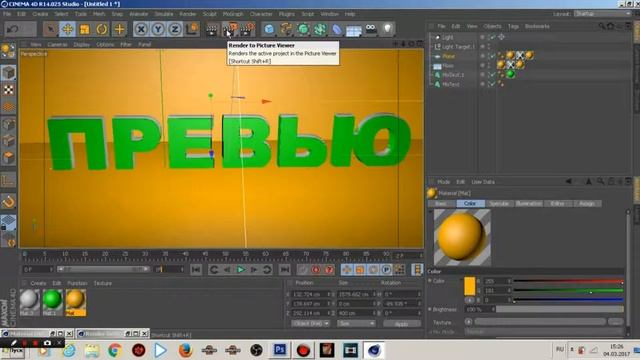This screenshot has width=640, height=360.
Task: Adjust the red color slider
Action: pyautogui.click(x=568, y=281)
